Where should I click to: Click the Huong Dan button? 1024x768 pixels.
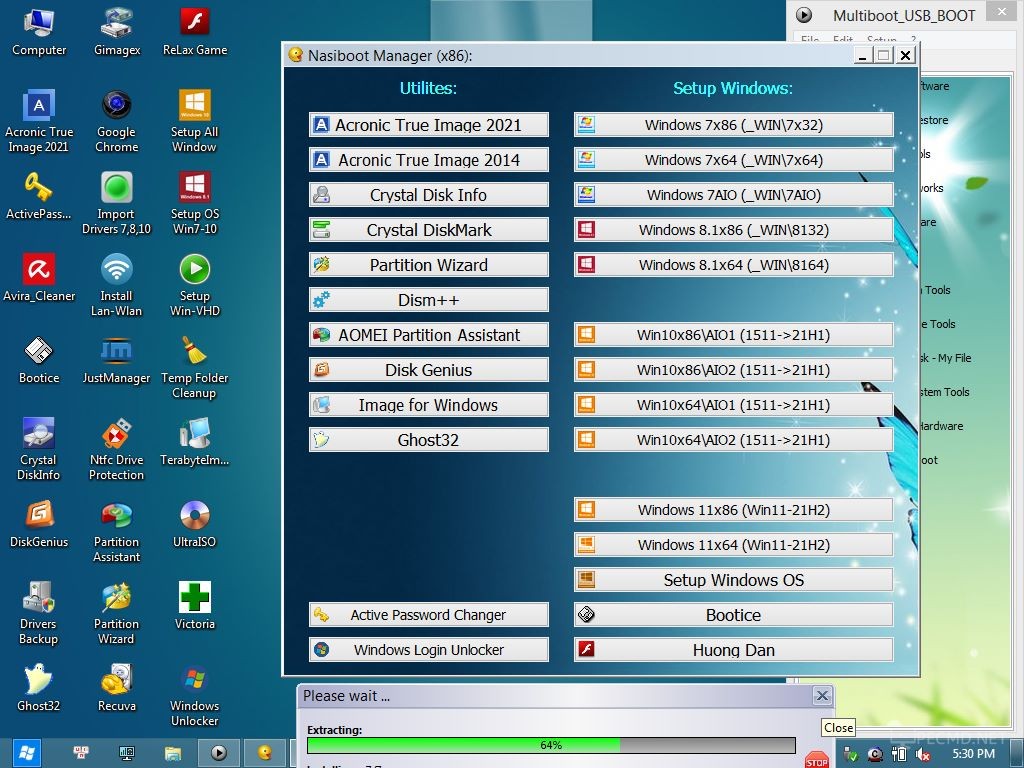(733, 650)
